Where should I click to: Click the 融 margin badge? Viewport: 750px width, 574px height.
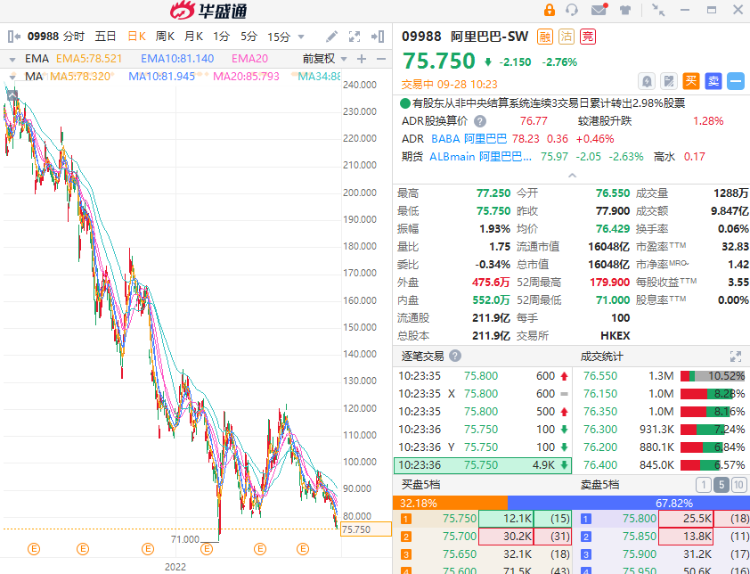(545, 37)
